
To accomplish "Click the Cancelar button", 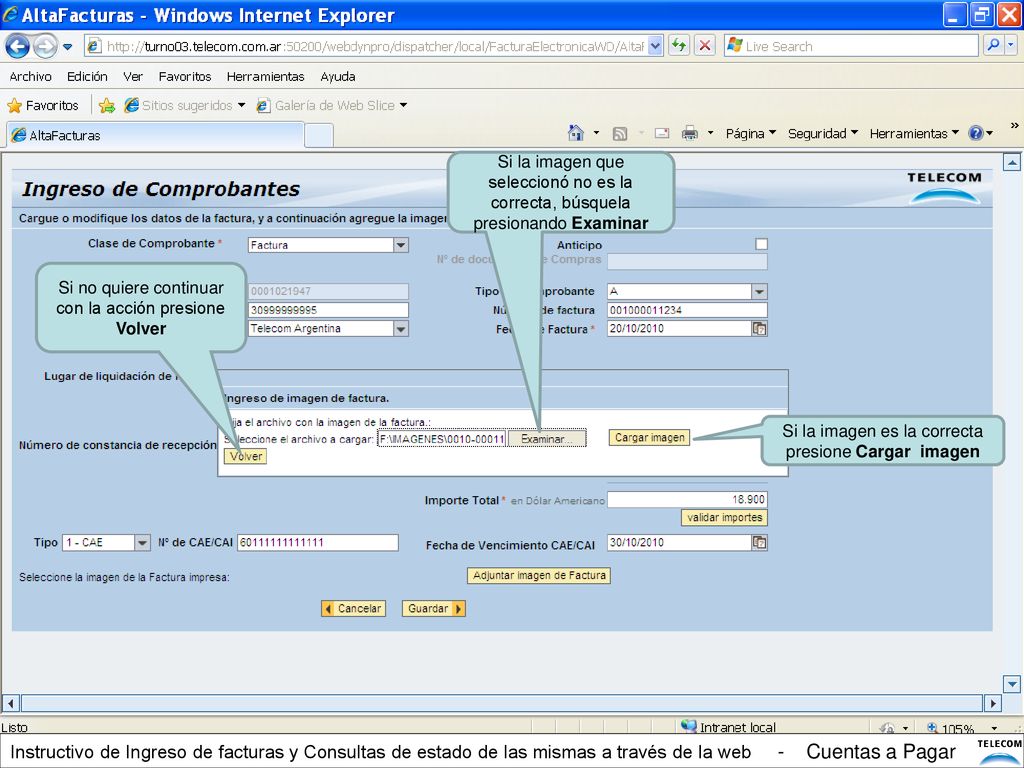I will pyautogui.click(x=353, y=608).
